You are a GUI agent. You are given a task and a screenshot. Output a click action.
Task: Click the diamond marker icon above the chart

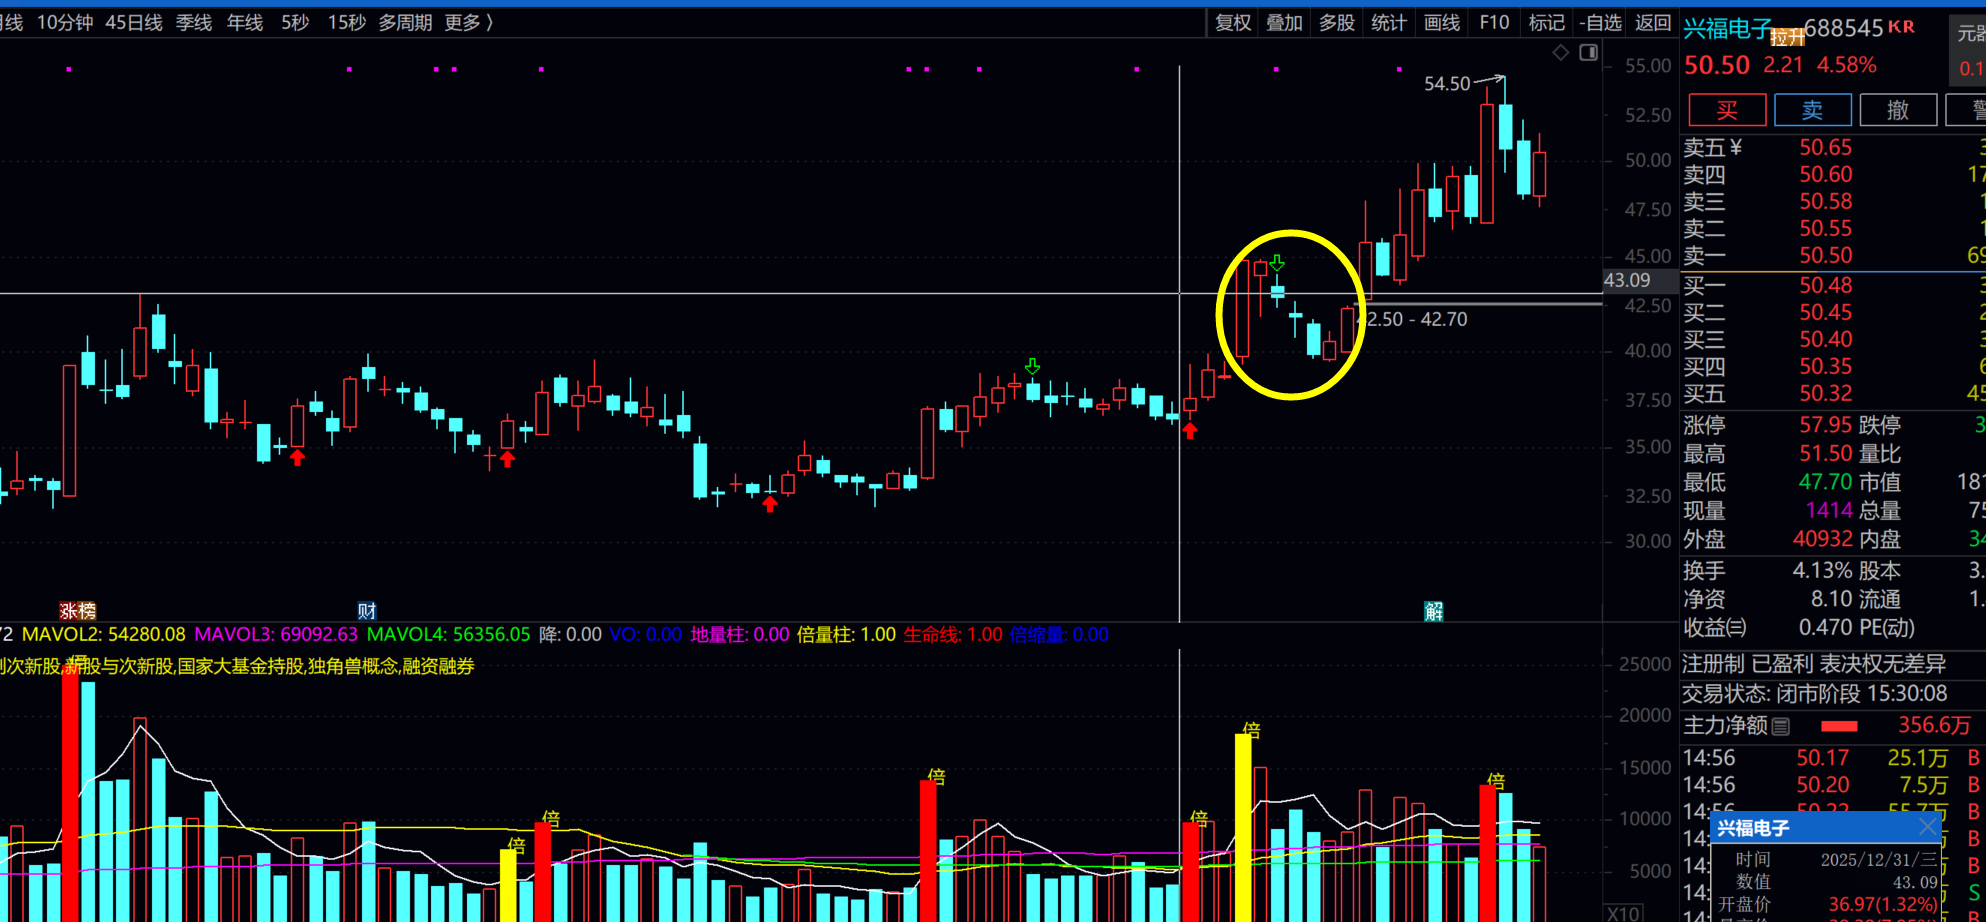(1560, 53)
